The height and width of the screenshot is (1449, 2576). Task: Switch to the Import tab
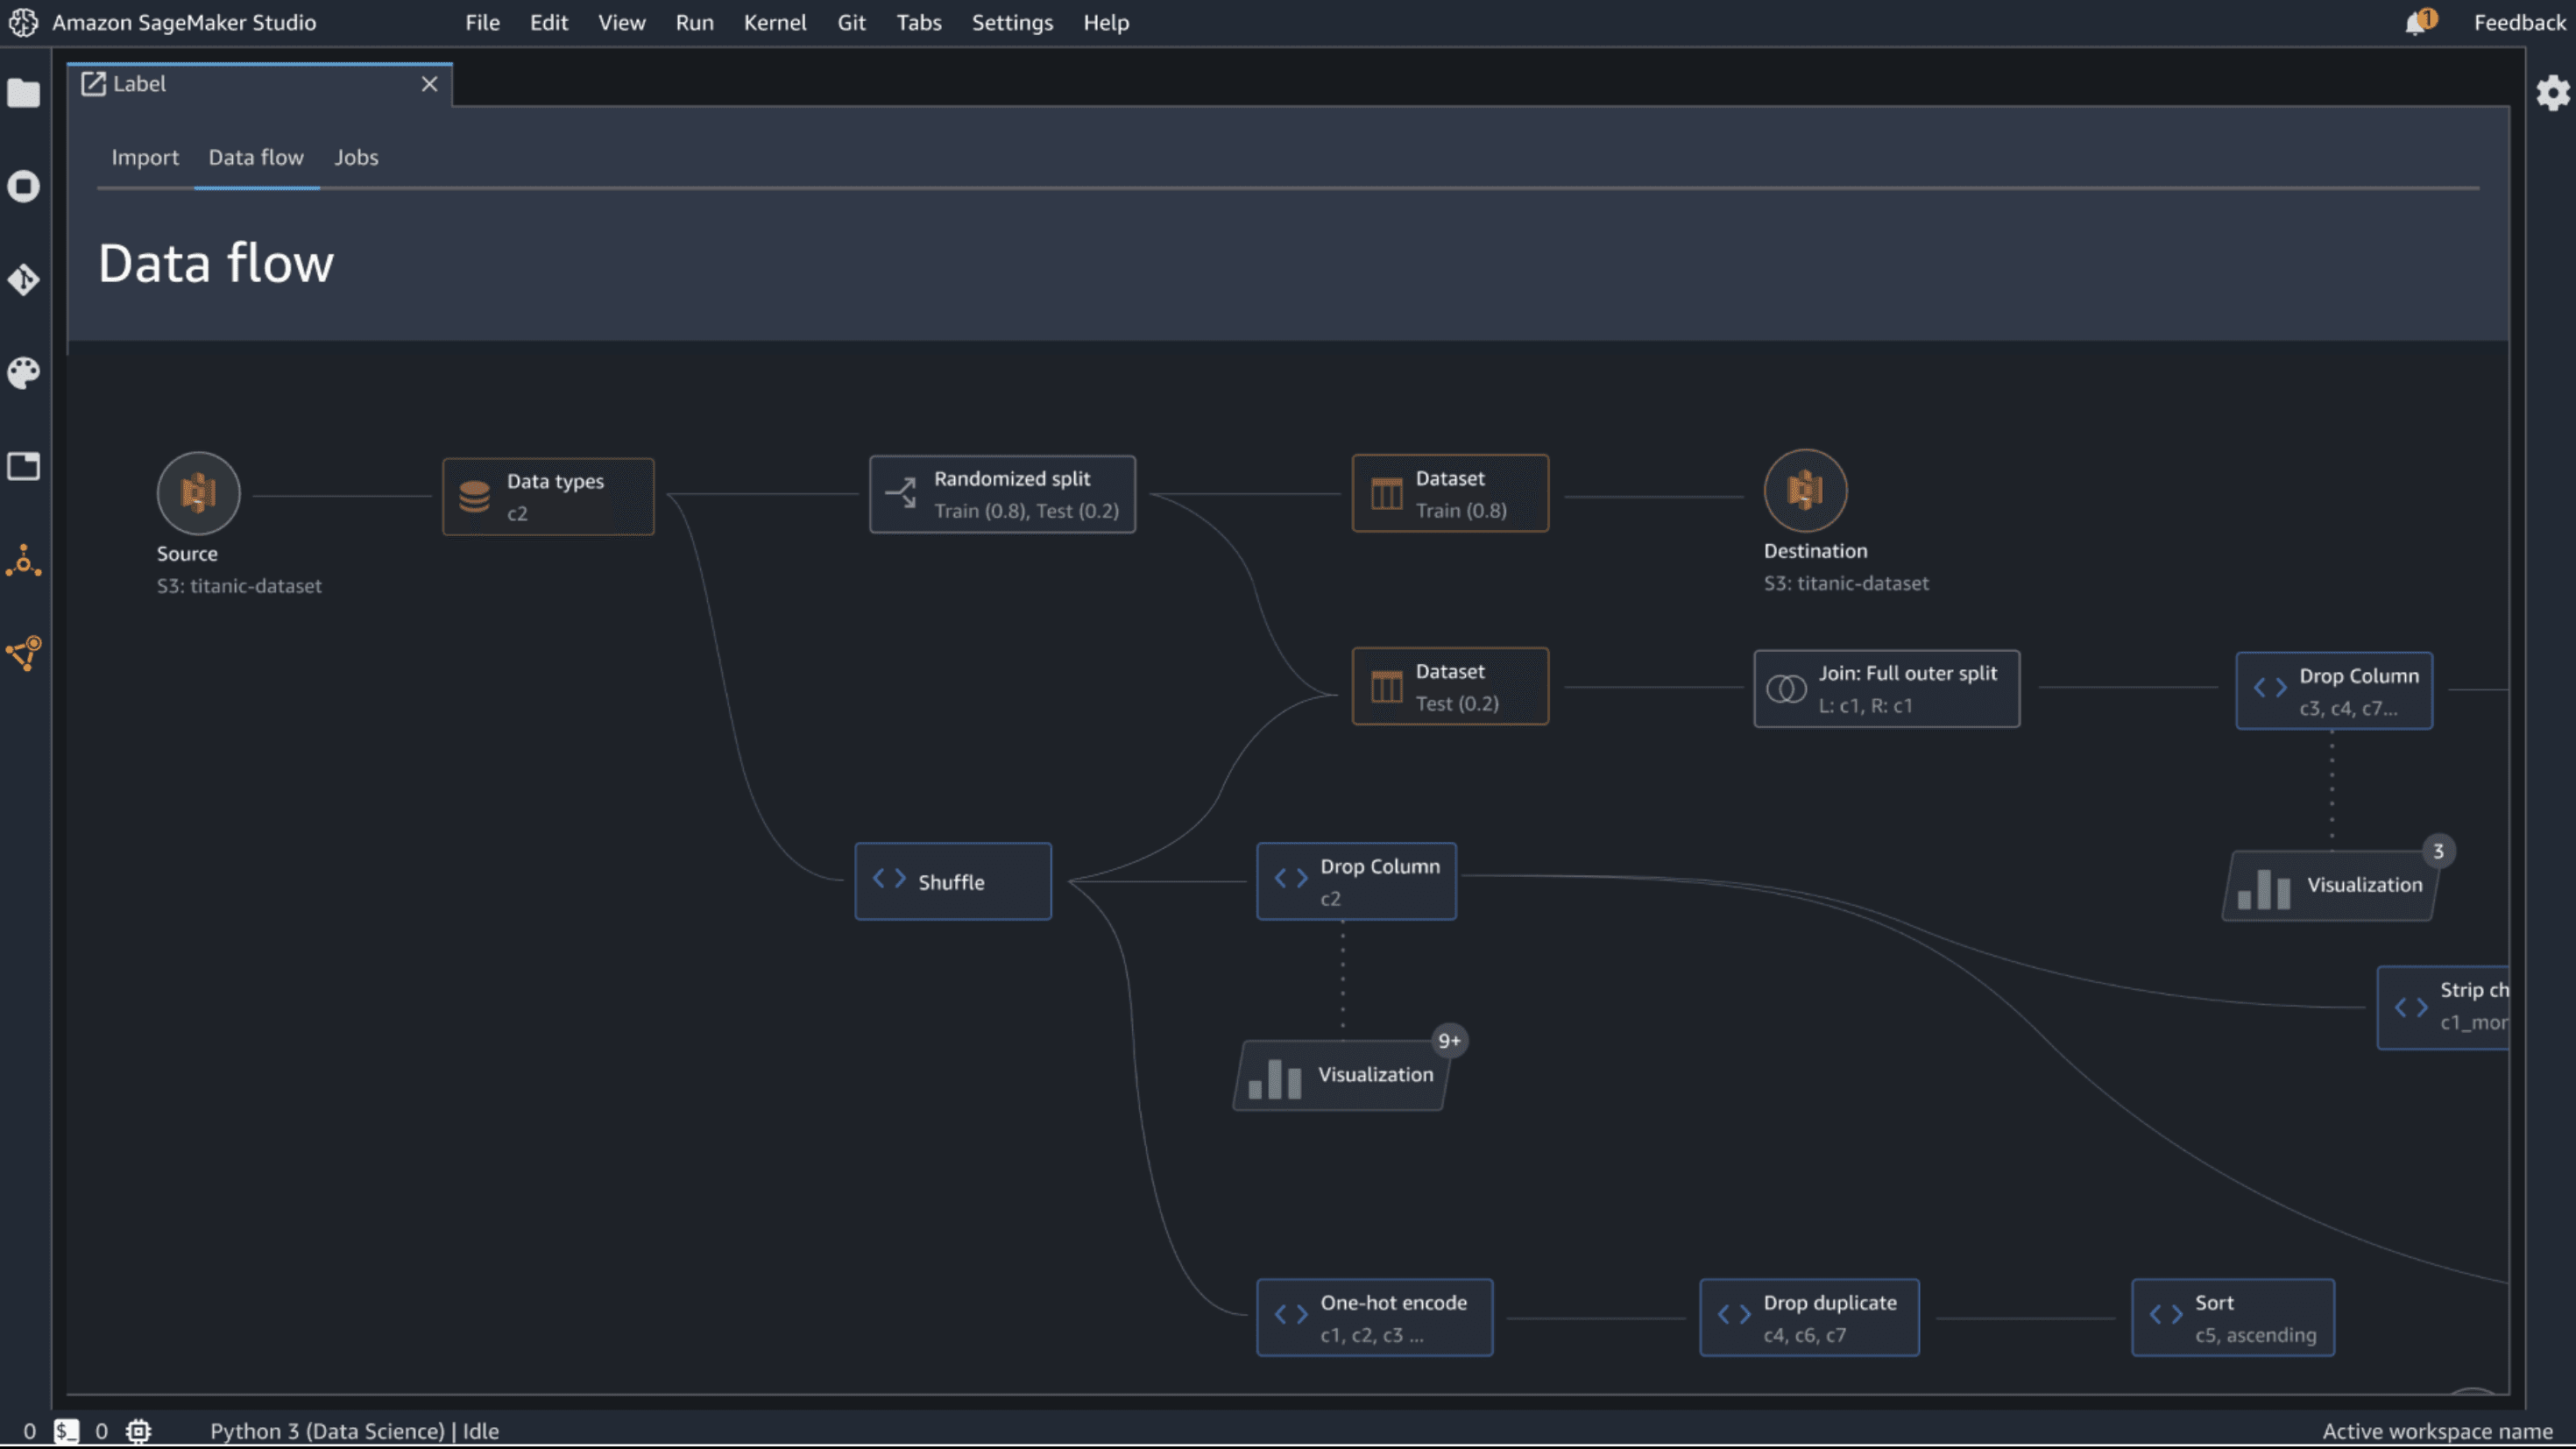tap(145, 157)
